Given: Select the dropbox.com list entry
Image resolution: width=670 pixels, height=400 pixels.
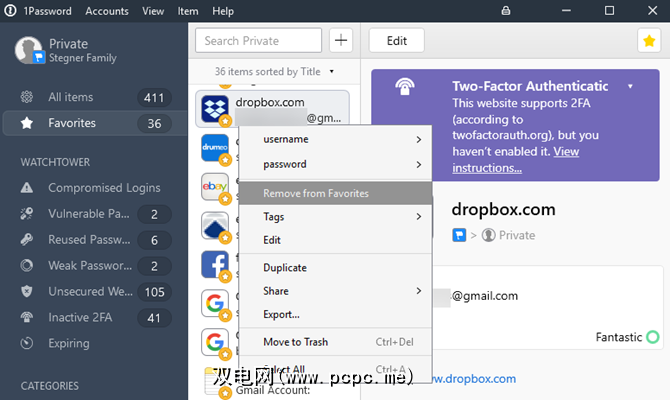Looking at the screenshot, I should (x=272, y=109).
